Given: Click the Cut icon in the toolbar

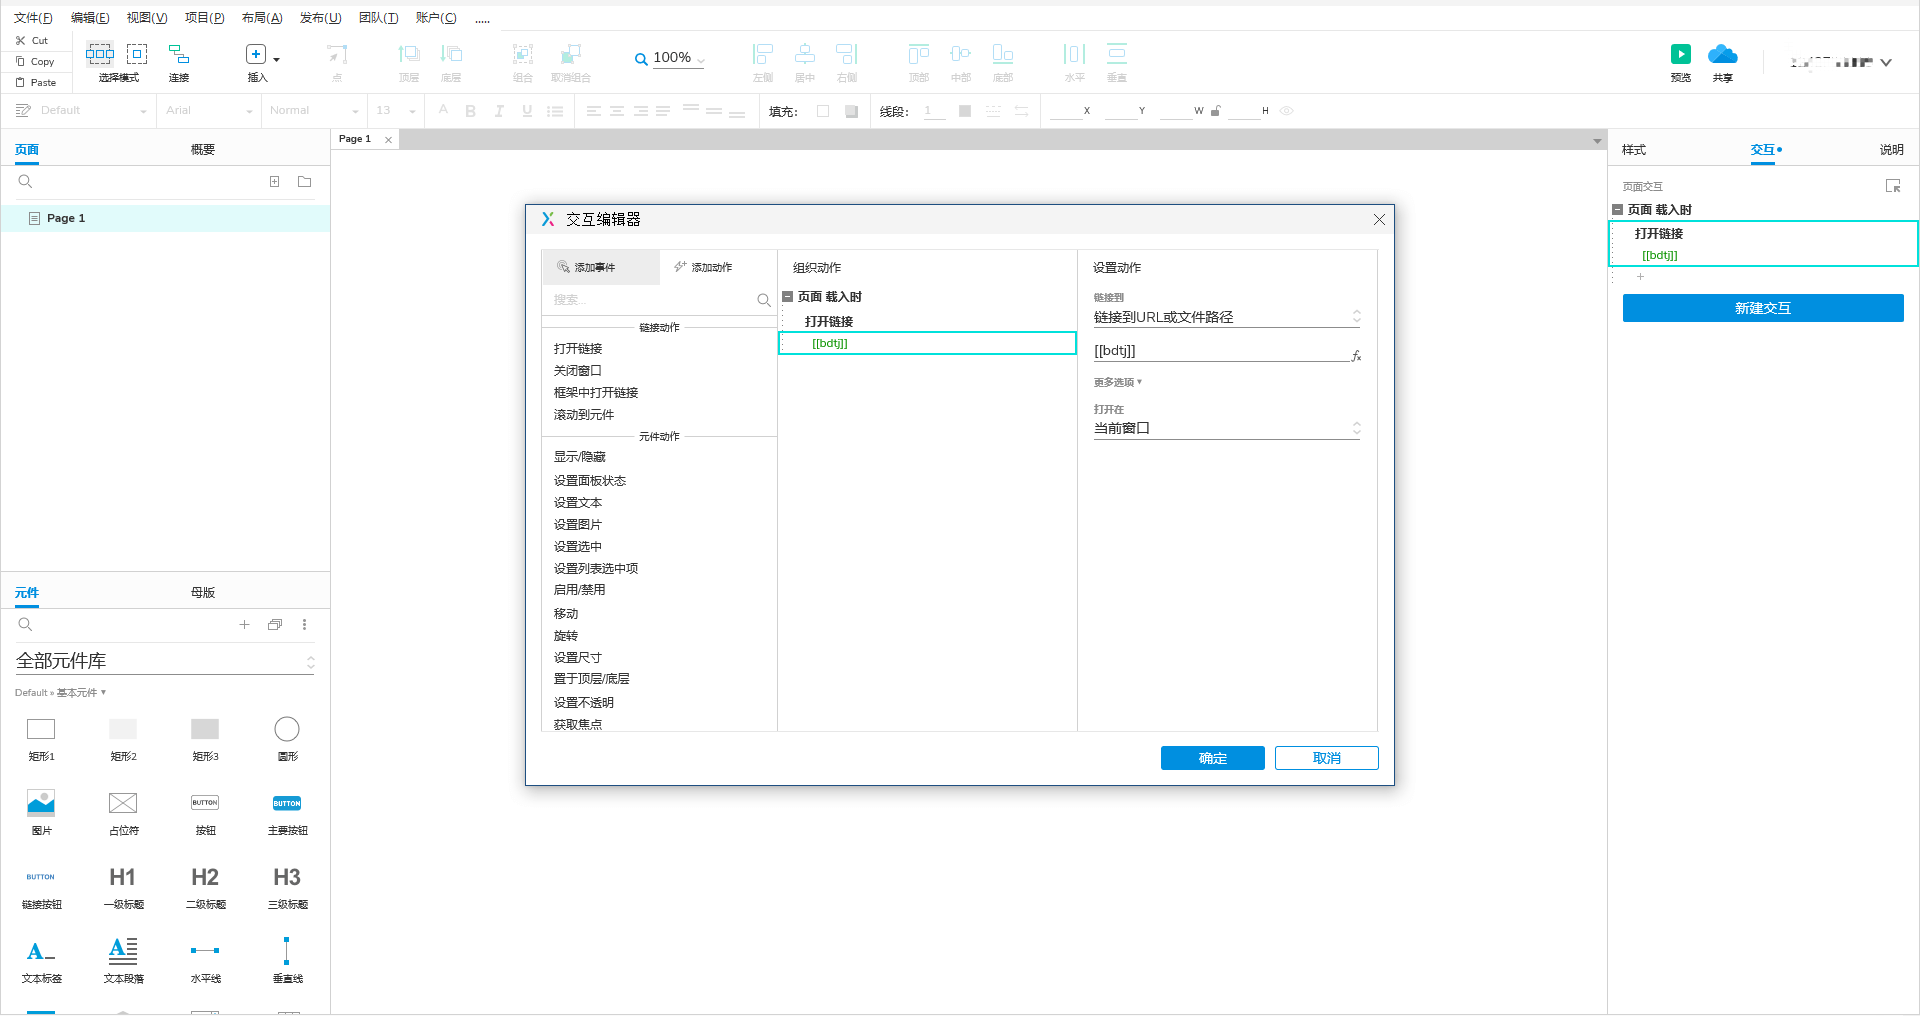Looking at the screenshot, I should tap(20, 41).
